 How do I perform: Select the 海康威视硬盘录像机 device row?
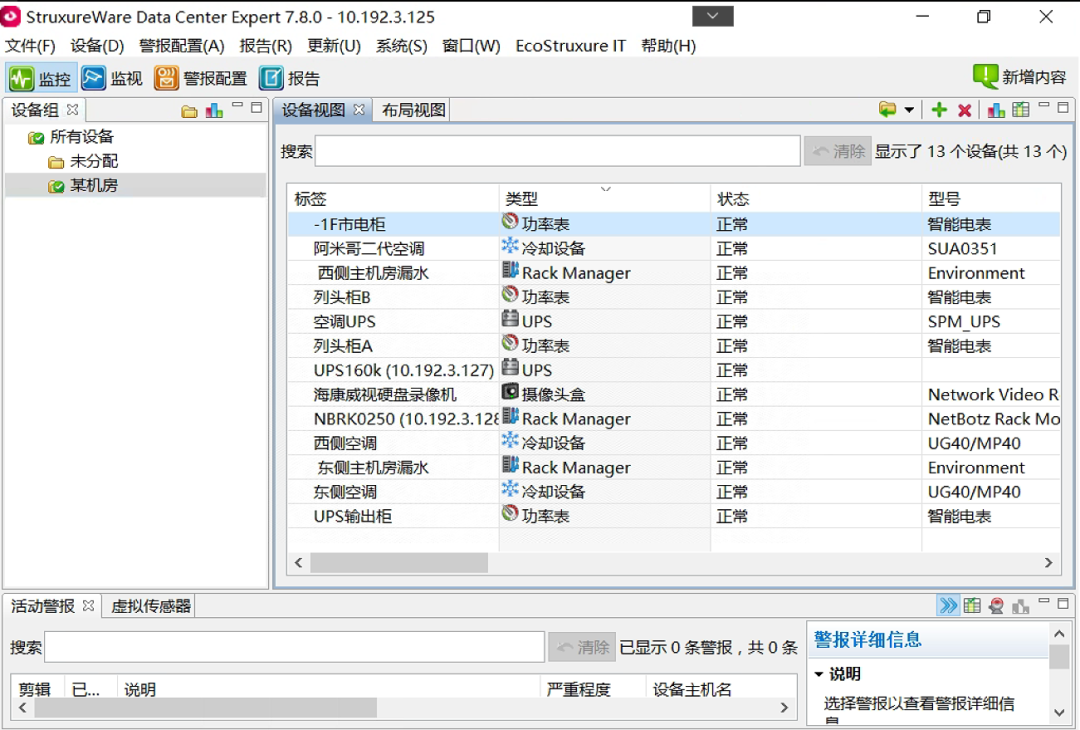[674, 395]
